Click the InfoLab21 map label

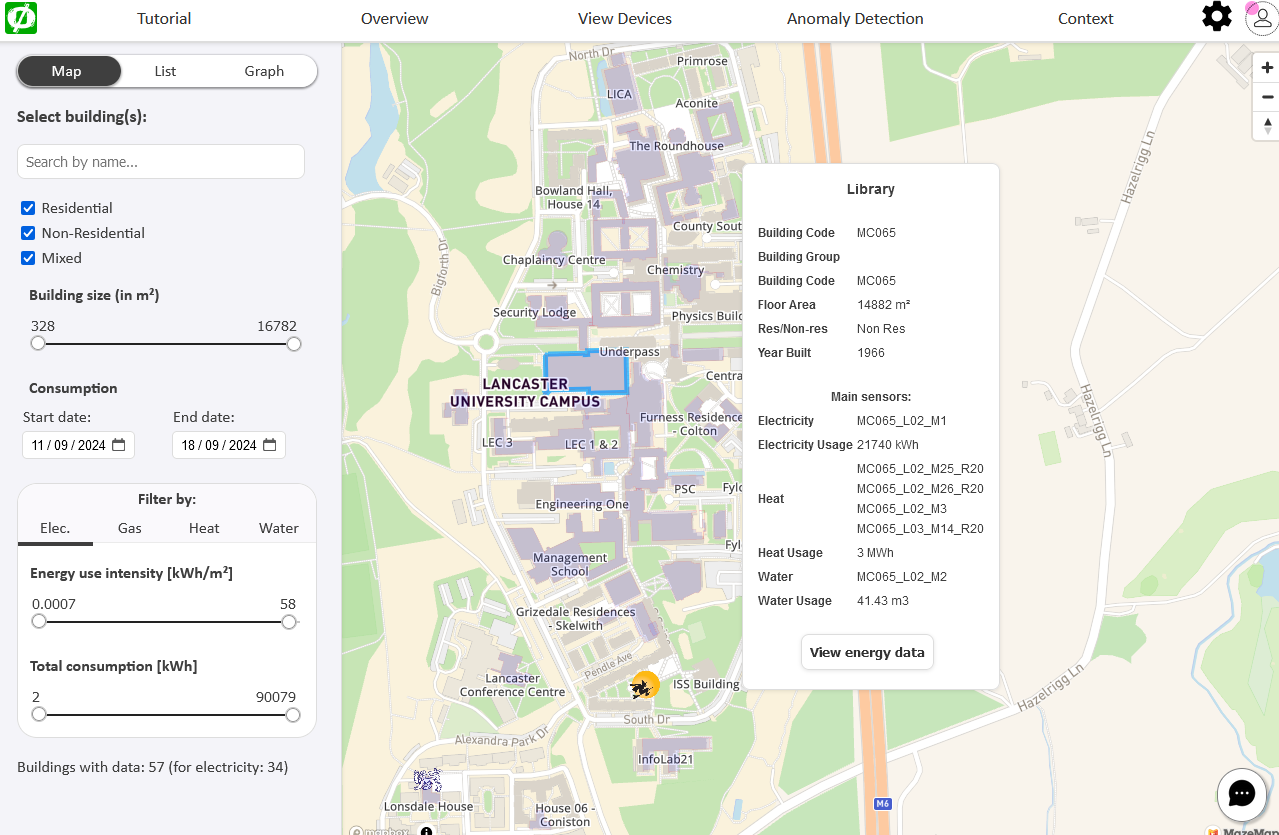[666, 760]
